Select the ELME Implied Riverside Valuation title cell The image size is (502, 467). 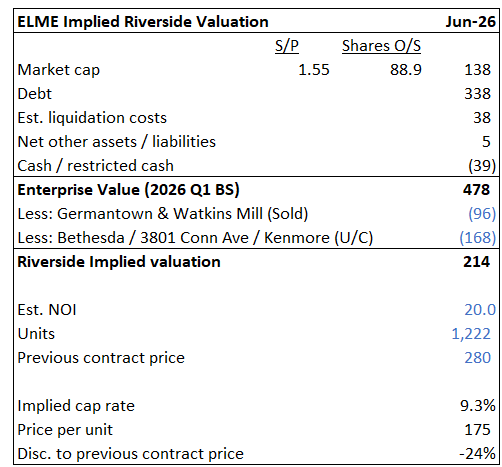143,22
